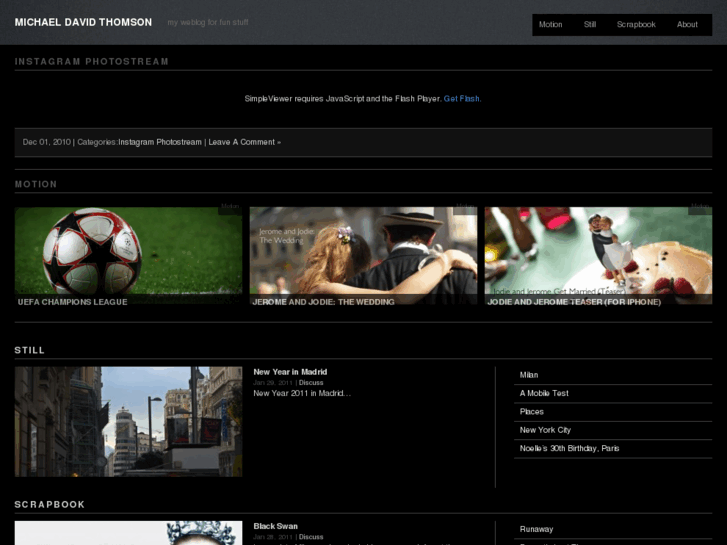Open the Still nav menu item

click(x=590, y=25)
